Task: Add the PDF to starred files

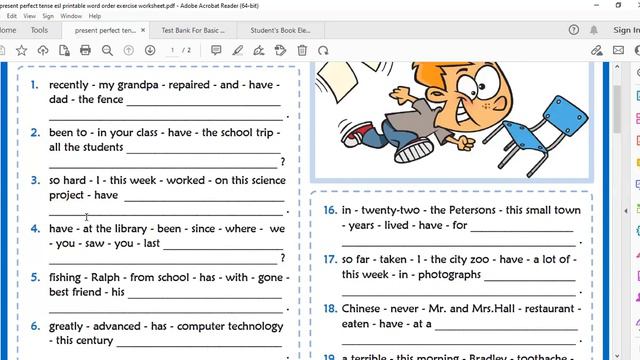Action: pos(22,51)
